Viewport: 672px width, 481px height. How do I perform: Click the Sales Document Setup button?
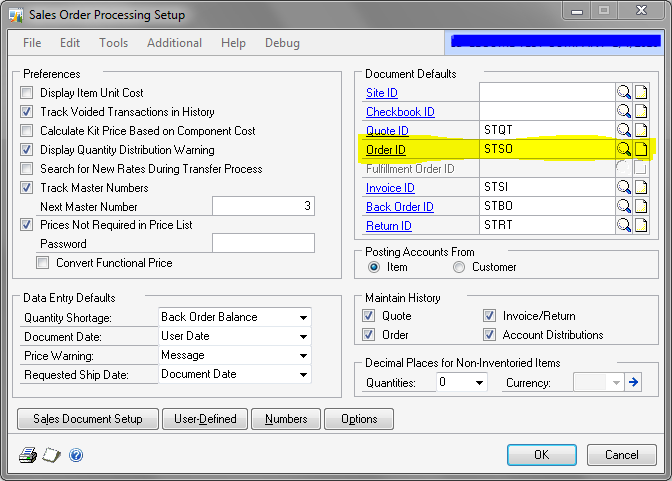(x=88, y=419)
